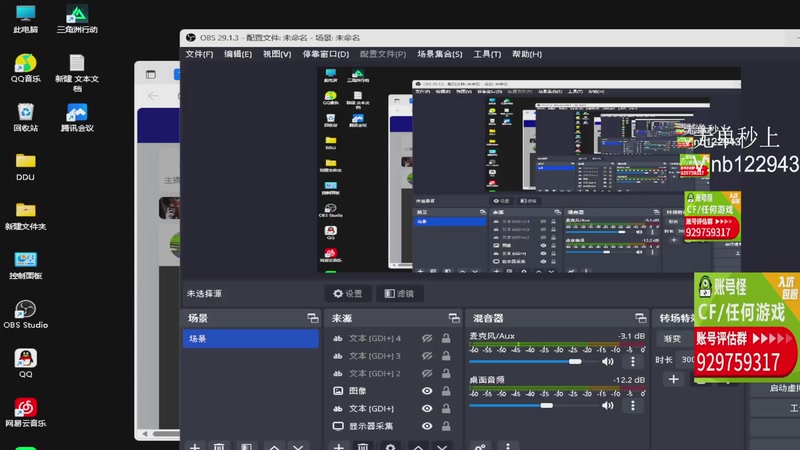800x450 pixels.
Task: Toggle lock on 文本 (GDI+) source
Action: [446, 408]
